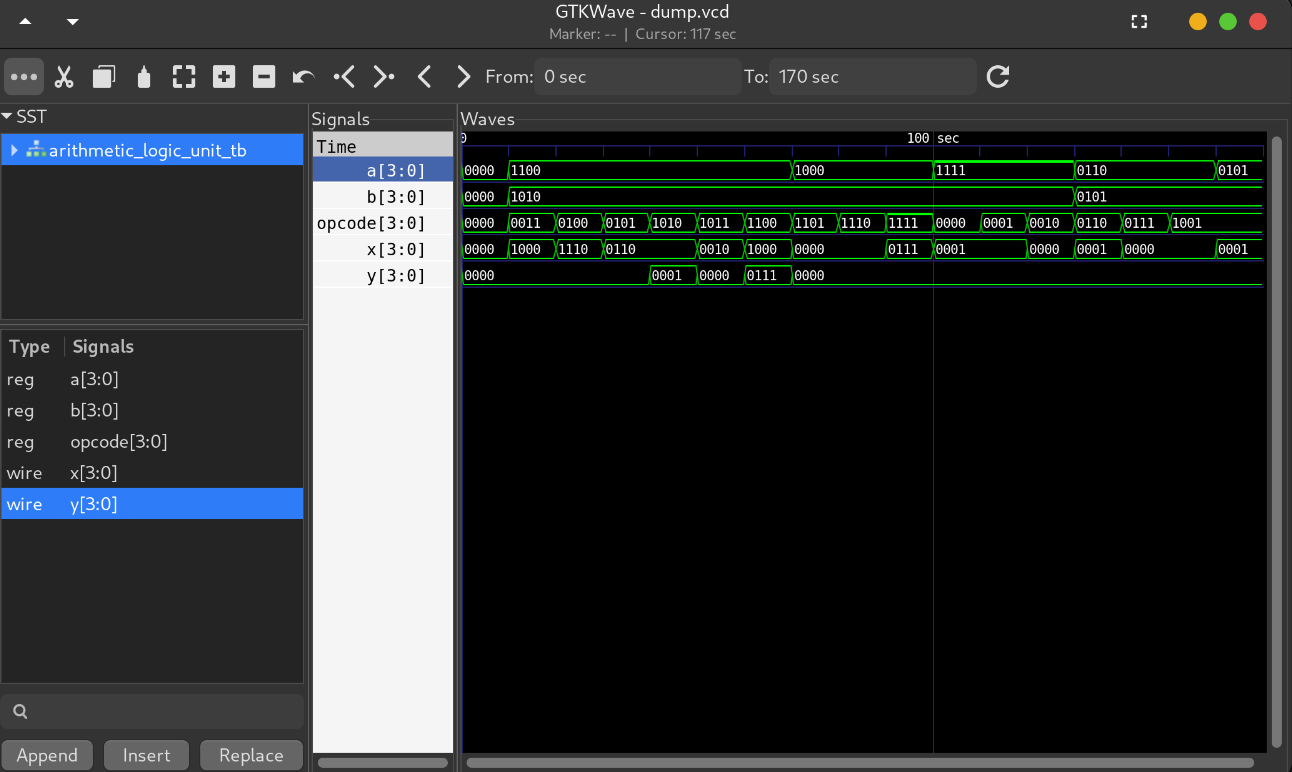Focus the From time input field

pyautogui.click(x=637, y=77)
